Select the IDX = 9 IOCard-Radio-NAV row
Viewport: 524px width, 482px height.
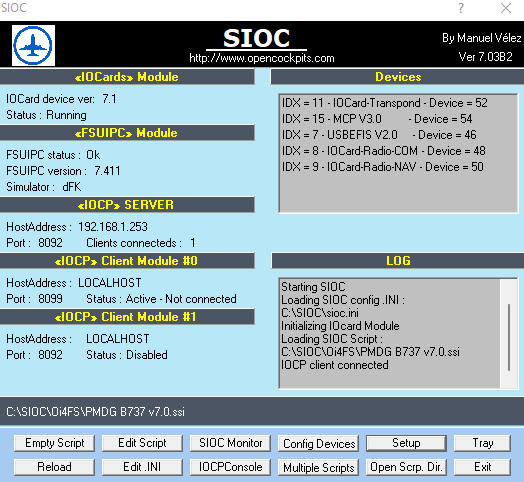tap(382, 167)
